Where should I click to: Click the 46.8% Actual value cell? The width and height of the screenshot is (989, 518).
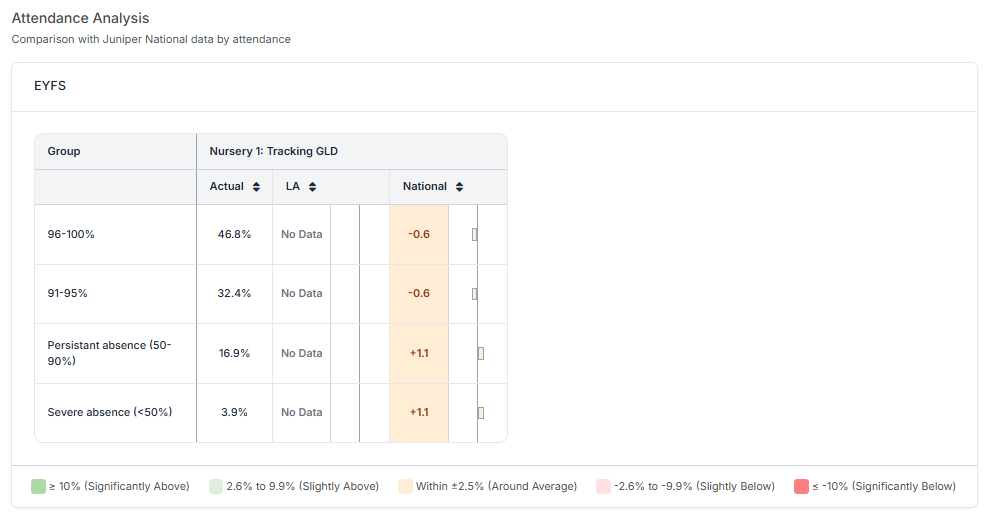(x=234, y=234)
